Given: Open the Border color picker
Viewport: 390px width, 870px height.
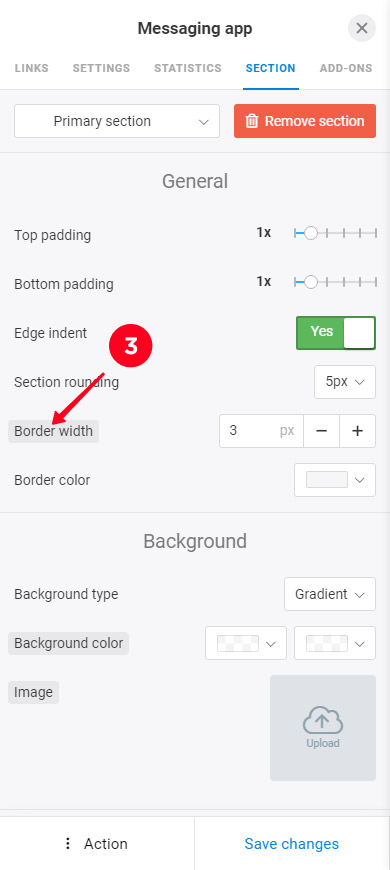Looking at the screenshot, I should point(335,480).
